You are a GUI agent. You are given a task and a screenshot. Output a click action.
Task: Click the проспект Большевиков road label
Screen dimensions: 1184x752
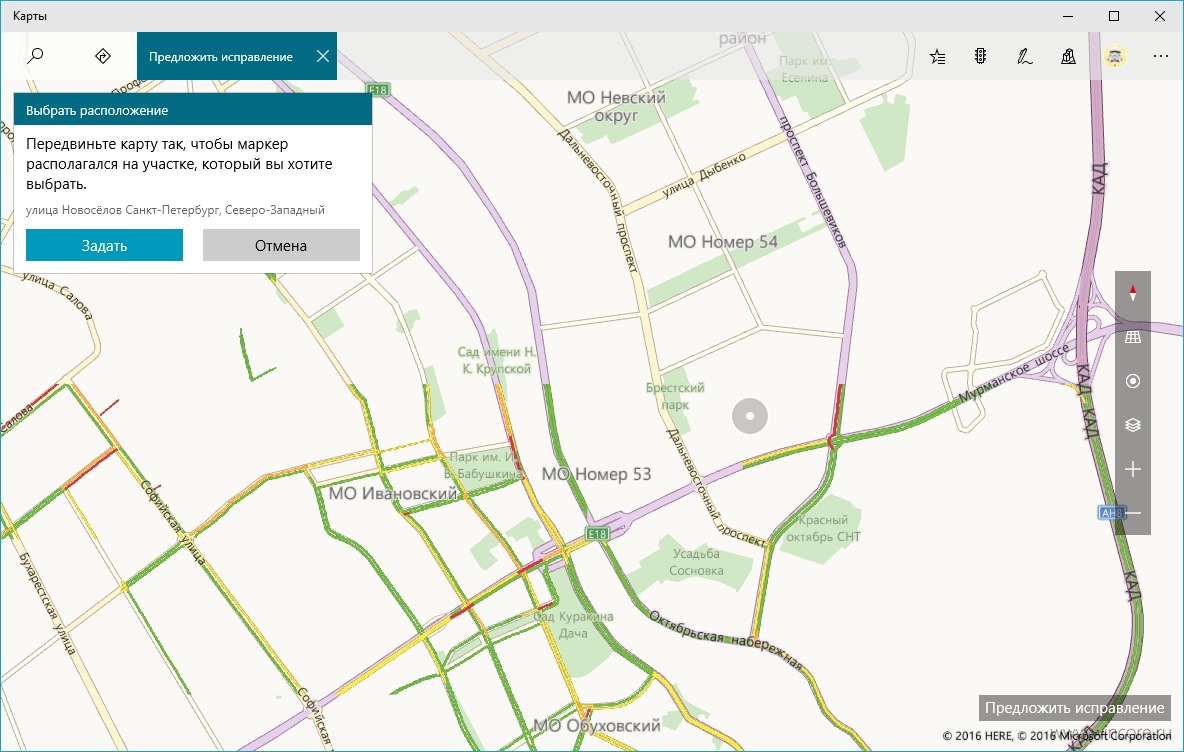click(812, 182)
